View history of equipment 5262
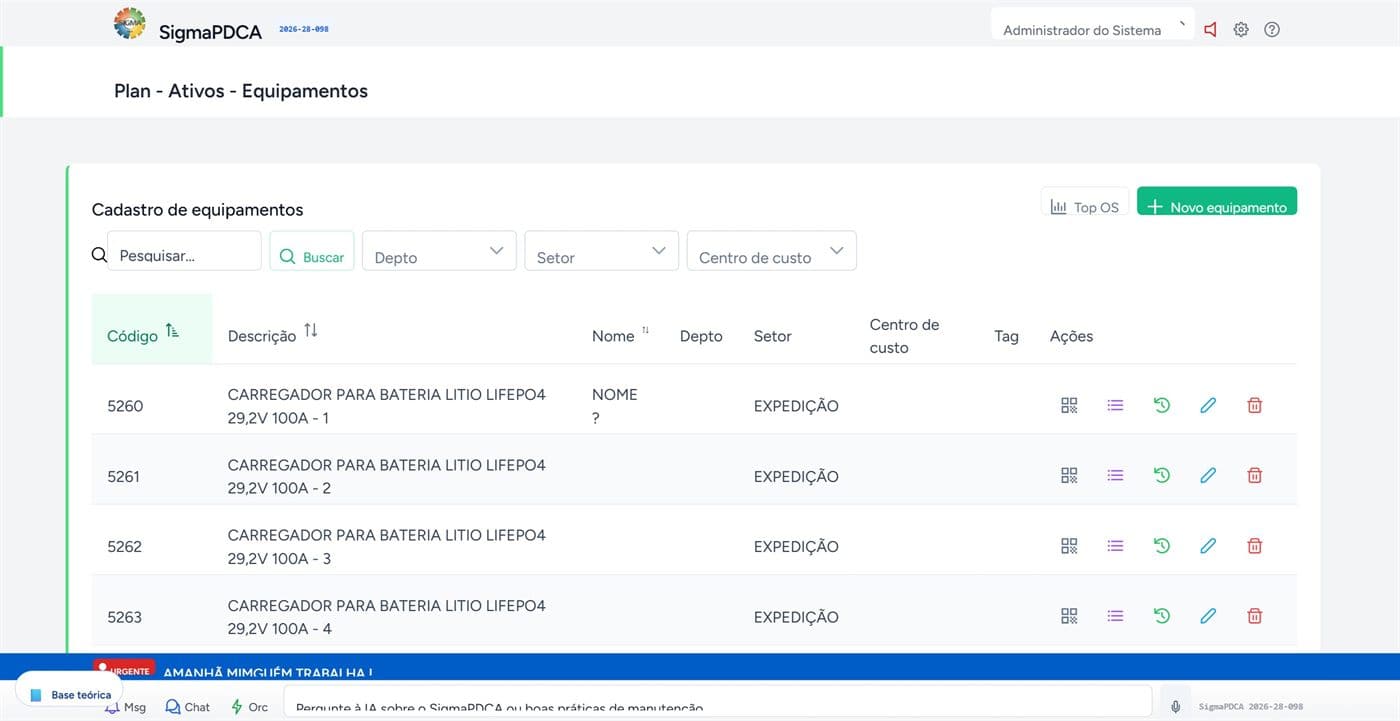This screenshot has width=1400, height=721. tap(1162, 546)
